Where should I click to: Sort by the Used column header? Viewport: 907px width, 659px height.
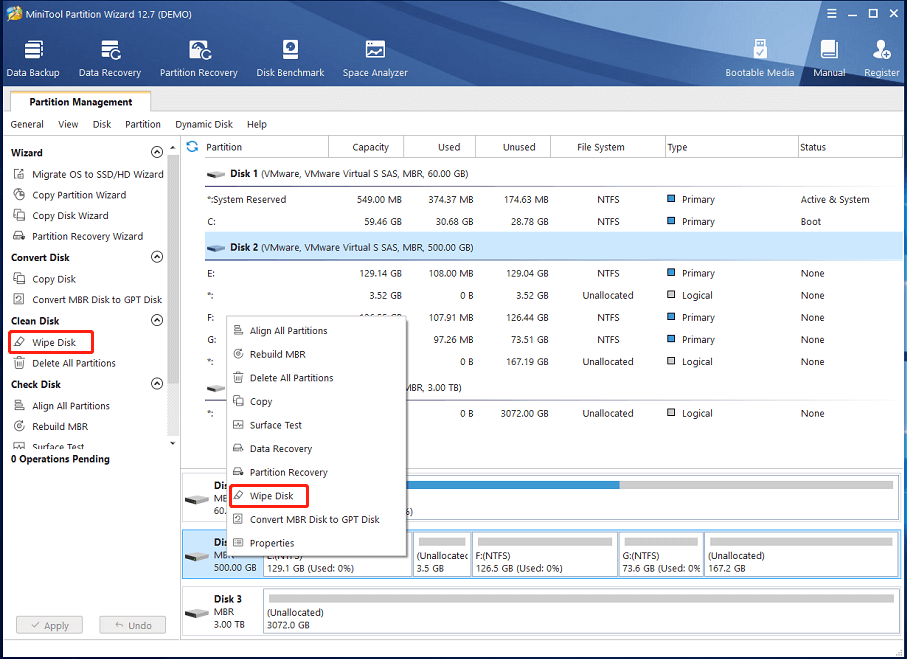click(440, 147)
